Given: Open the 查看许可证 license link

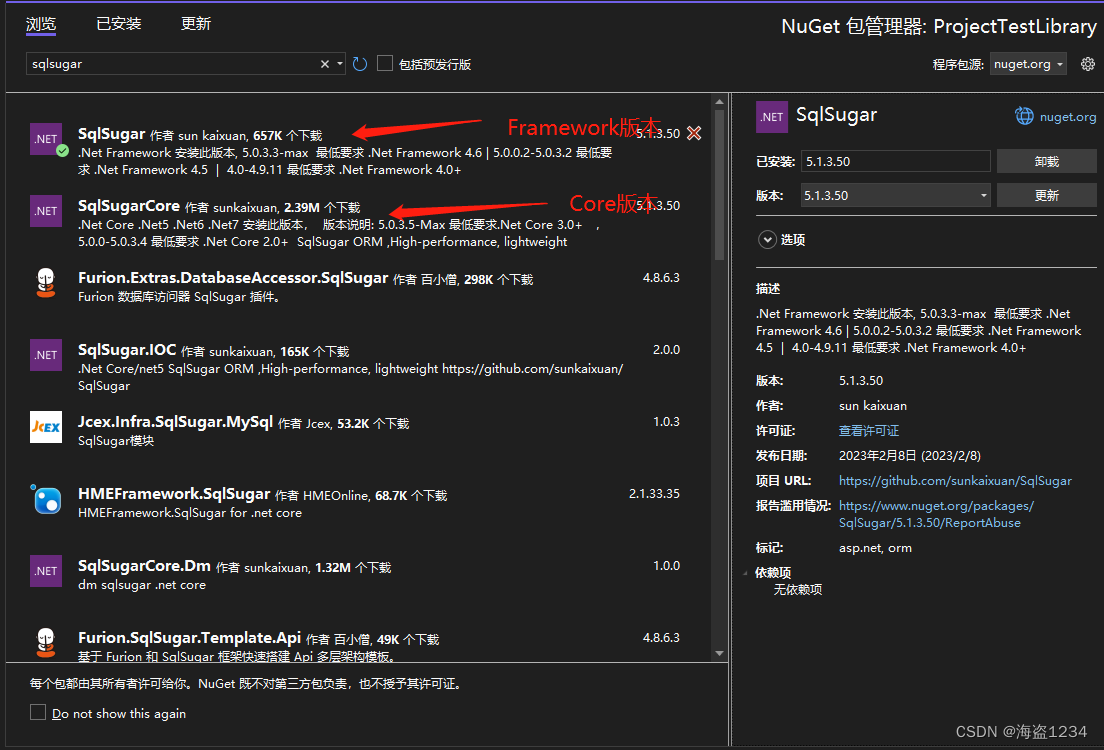Looking at the screenshot, I should pos(868,430).
